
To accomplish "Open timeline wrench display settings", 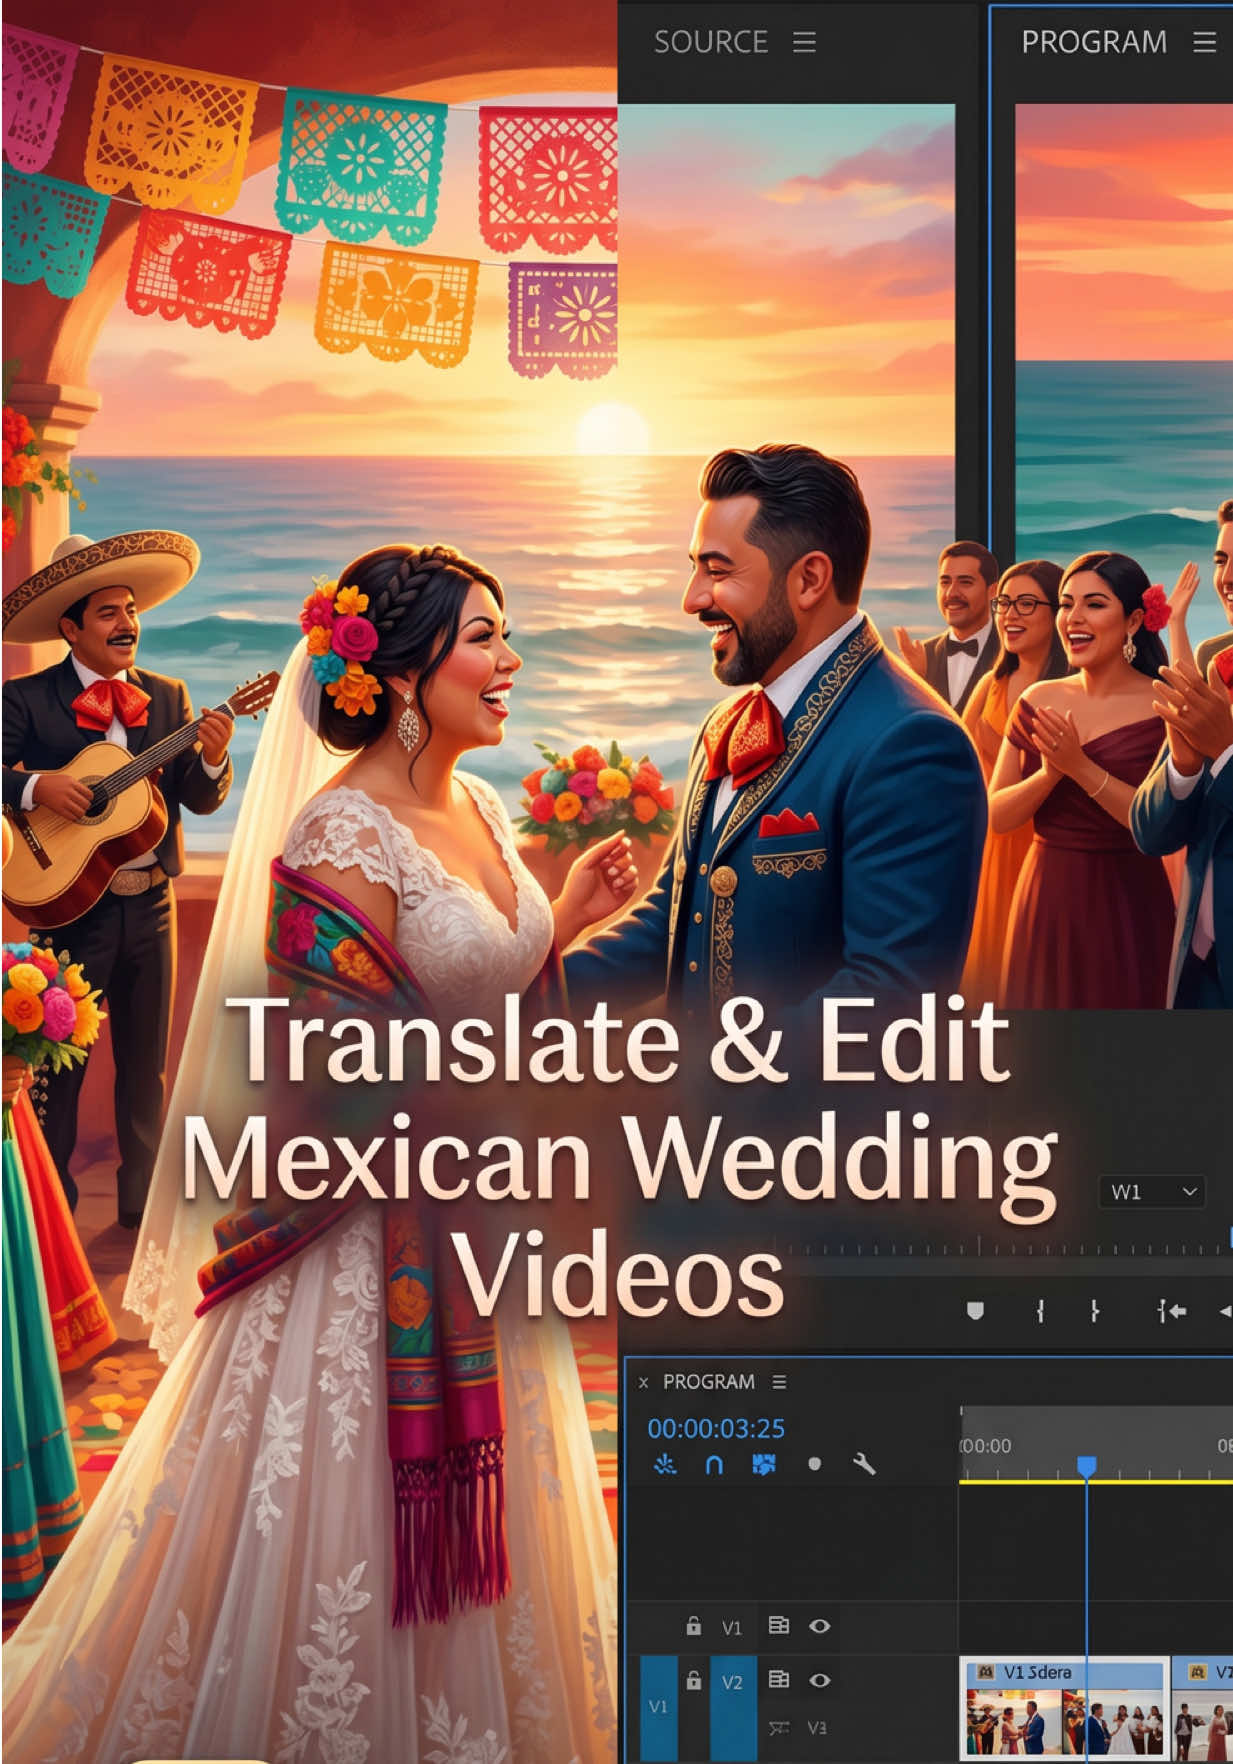I will click(864, 1465).
